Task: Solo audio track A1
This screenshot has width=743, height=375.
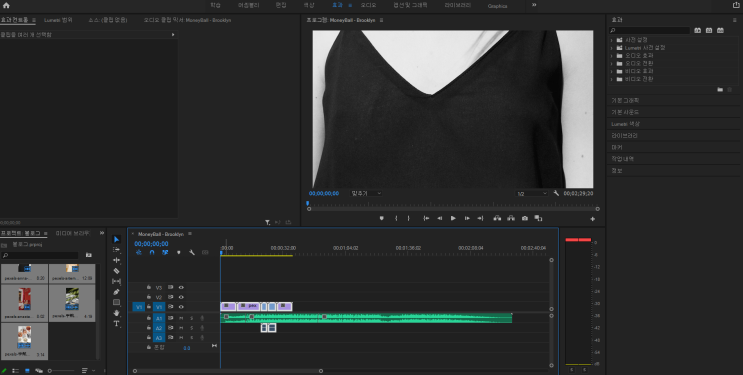Action: click(192, 318)
